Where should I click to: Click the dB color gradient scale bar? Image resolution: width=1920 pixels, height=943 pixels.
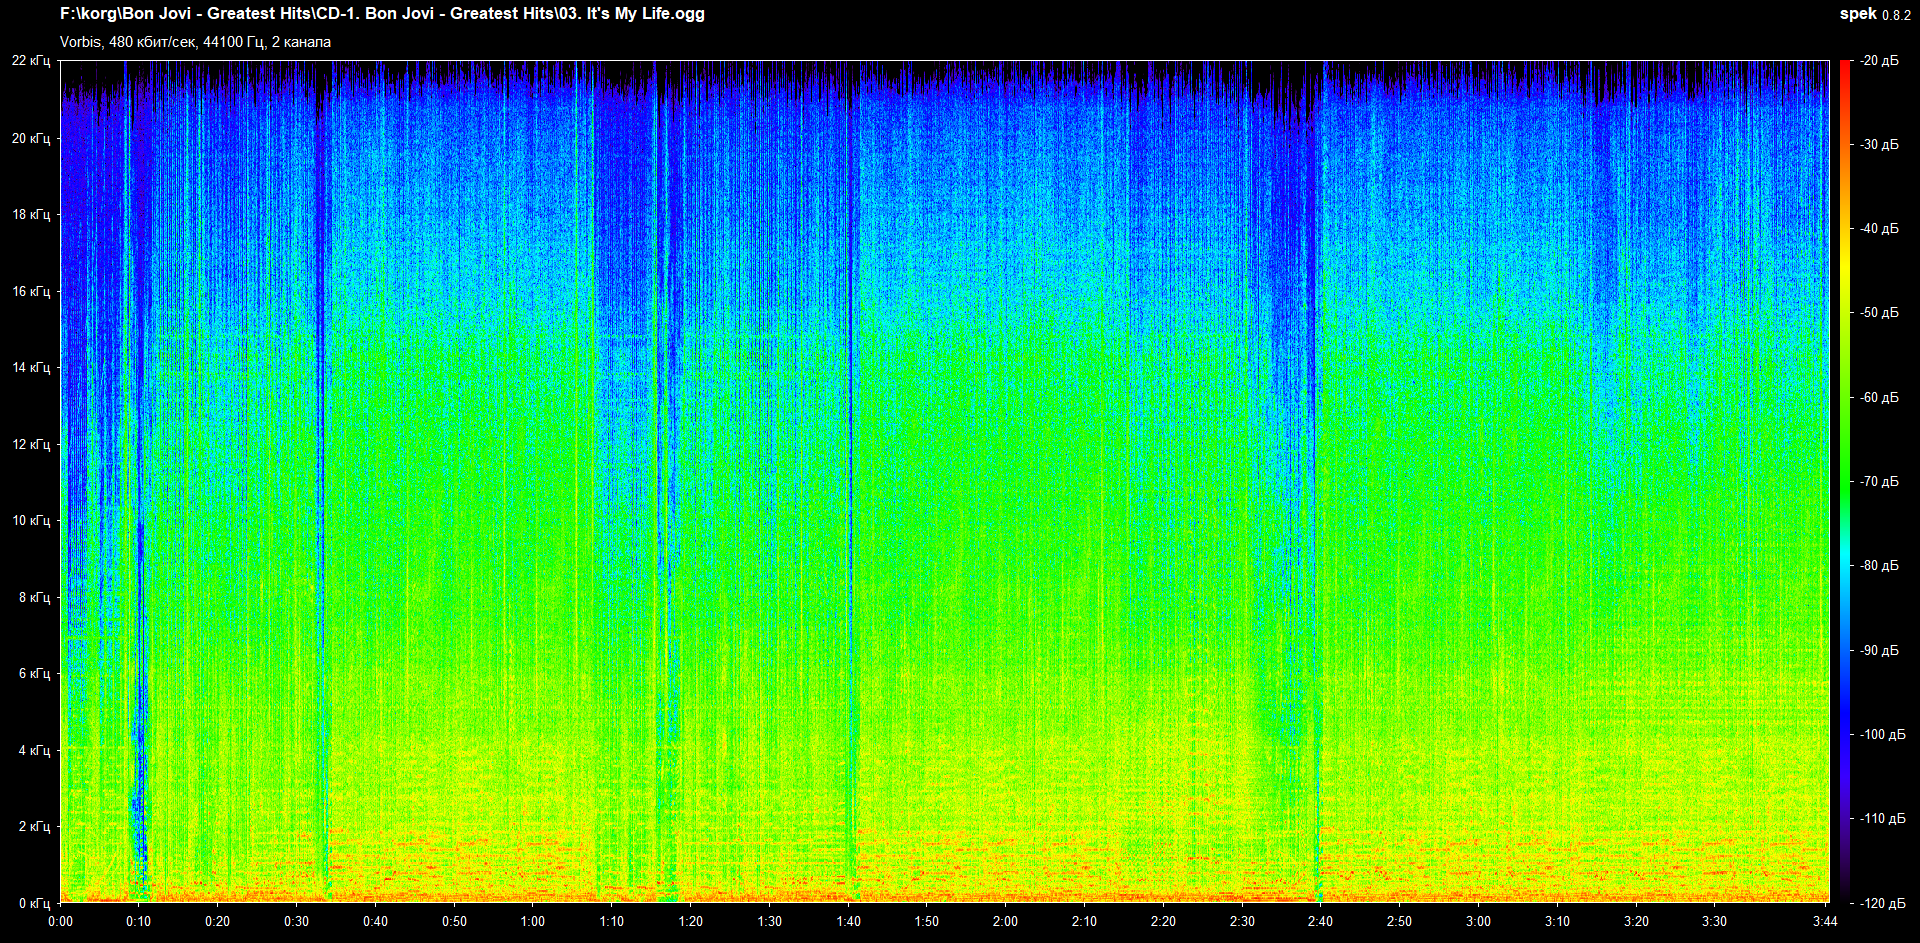coord(1844,480)
